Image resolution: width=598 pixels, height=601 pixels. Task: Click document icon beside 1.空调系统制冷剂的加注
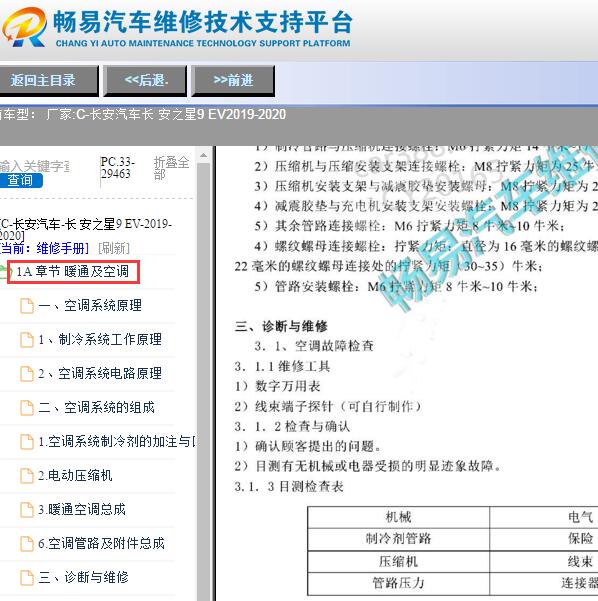click(x=26, y=442)
